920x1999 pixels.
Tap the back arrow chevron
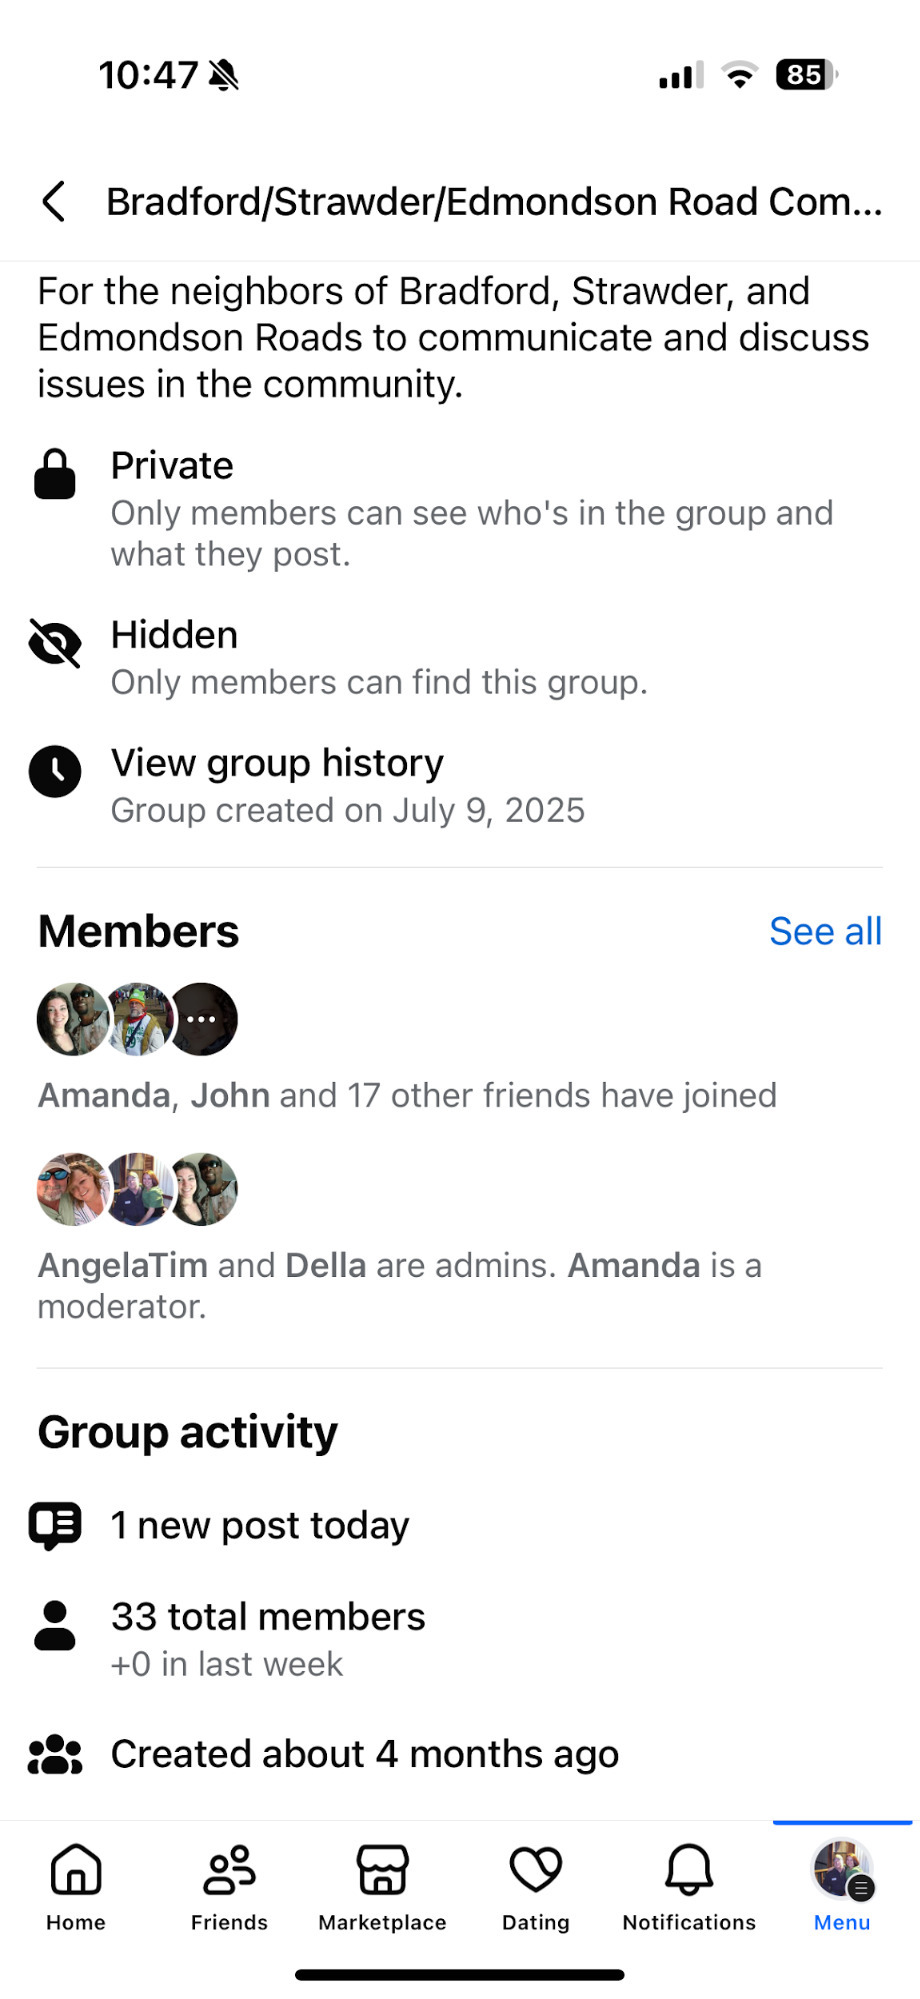tap(54, 201)
